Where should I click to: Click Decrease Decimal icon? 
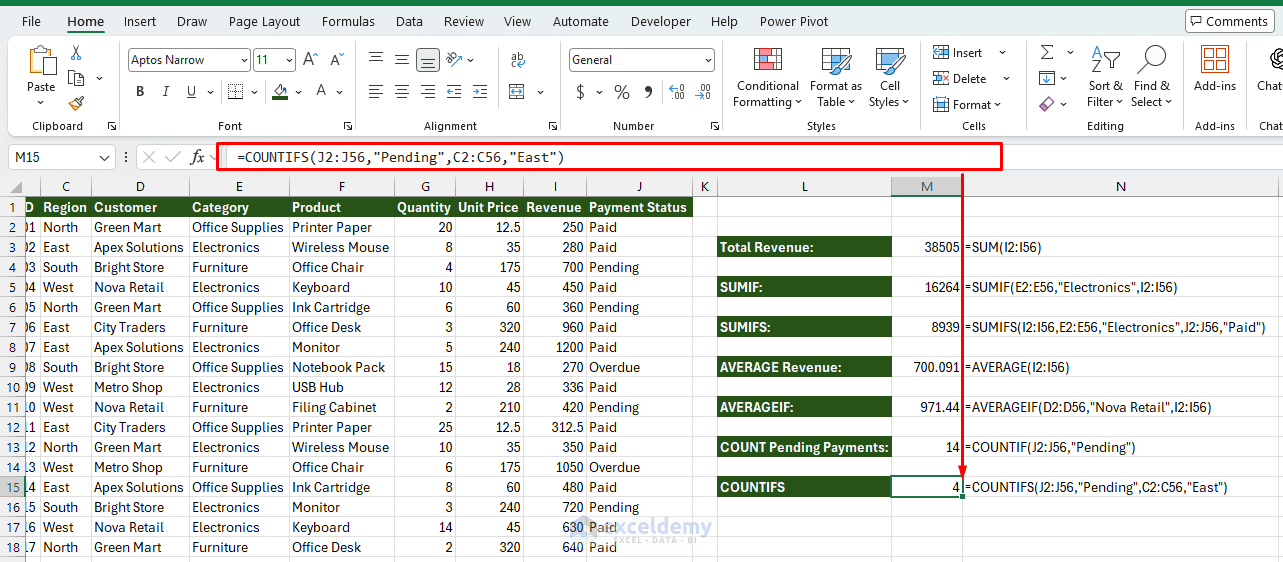pos(703,92)
